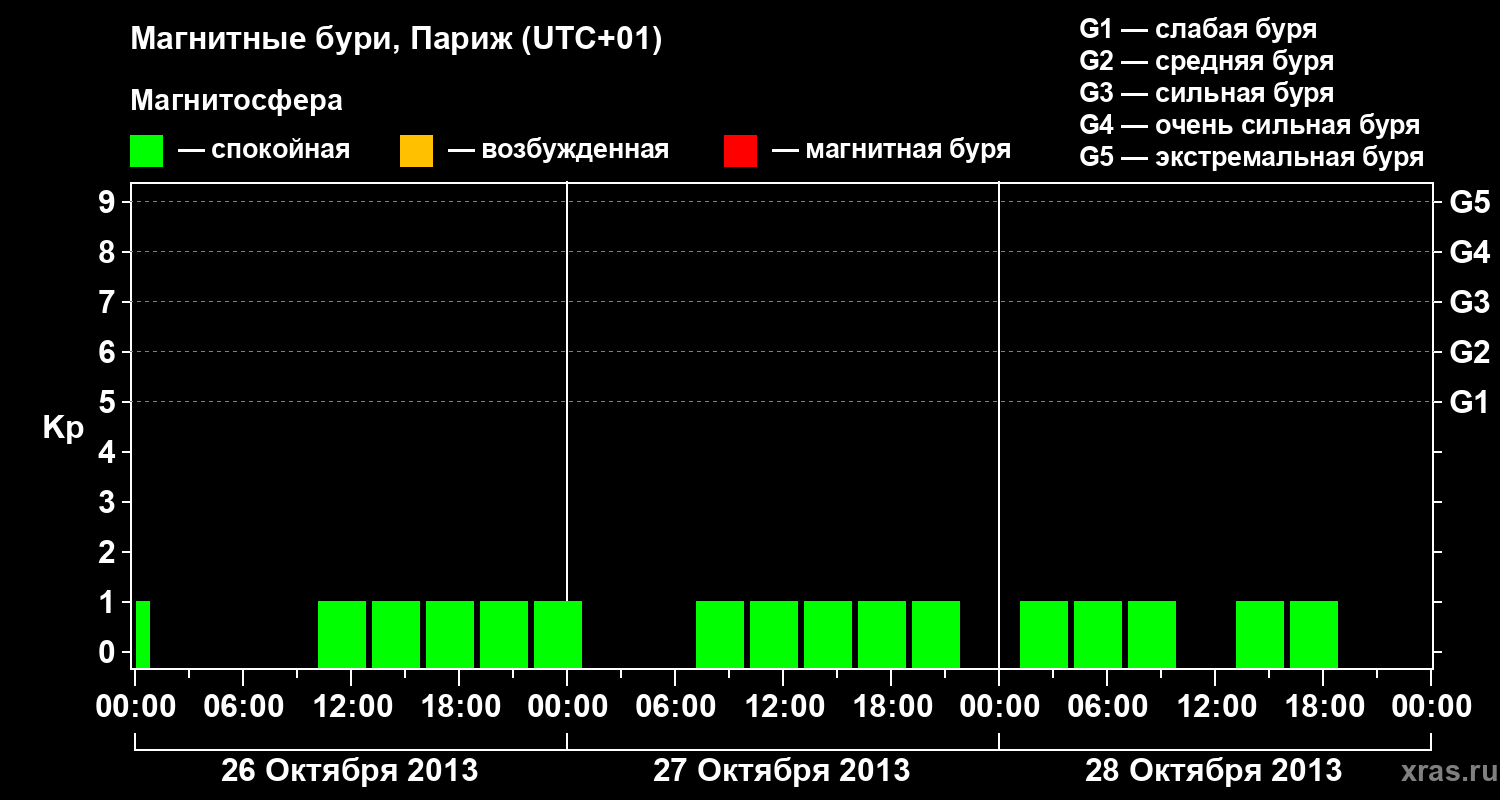
Task: Click the 'G5' label on right axis
Action: [1469, 202]
